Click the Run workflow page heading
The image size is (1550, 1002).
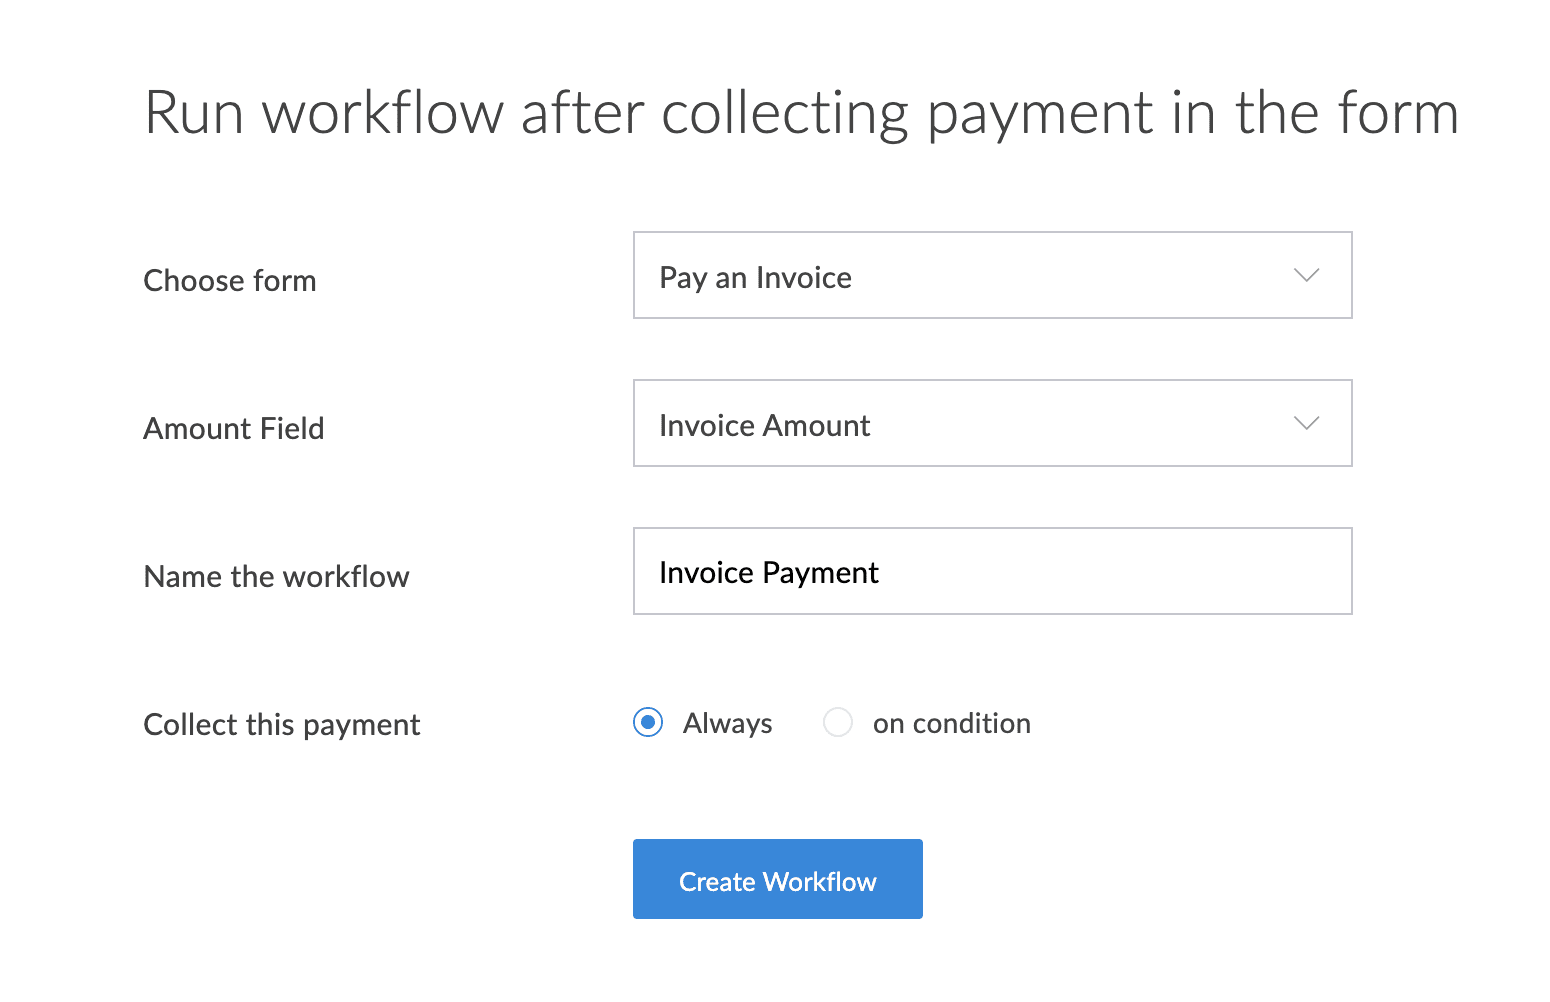pyautogui.click(x=801, y=114)
